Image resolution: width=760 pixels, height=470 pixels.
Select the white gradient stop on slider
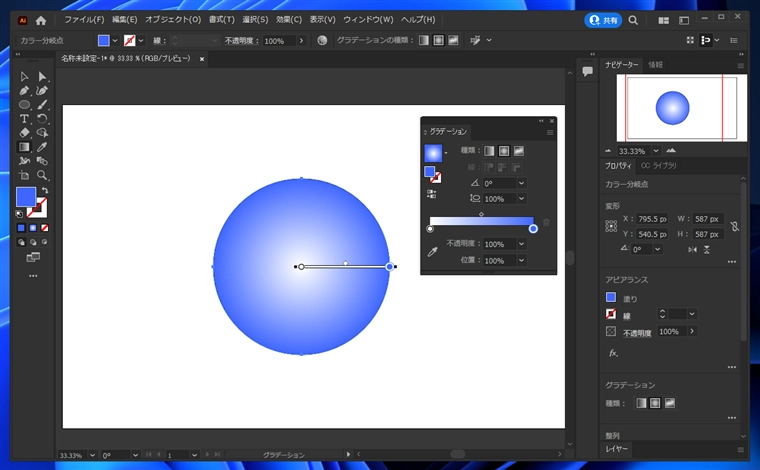[430, 229]
